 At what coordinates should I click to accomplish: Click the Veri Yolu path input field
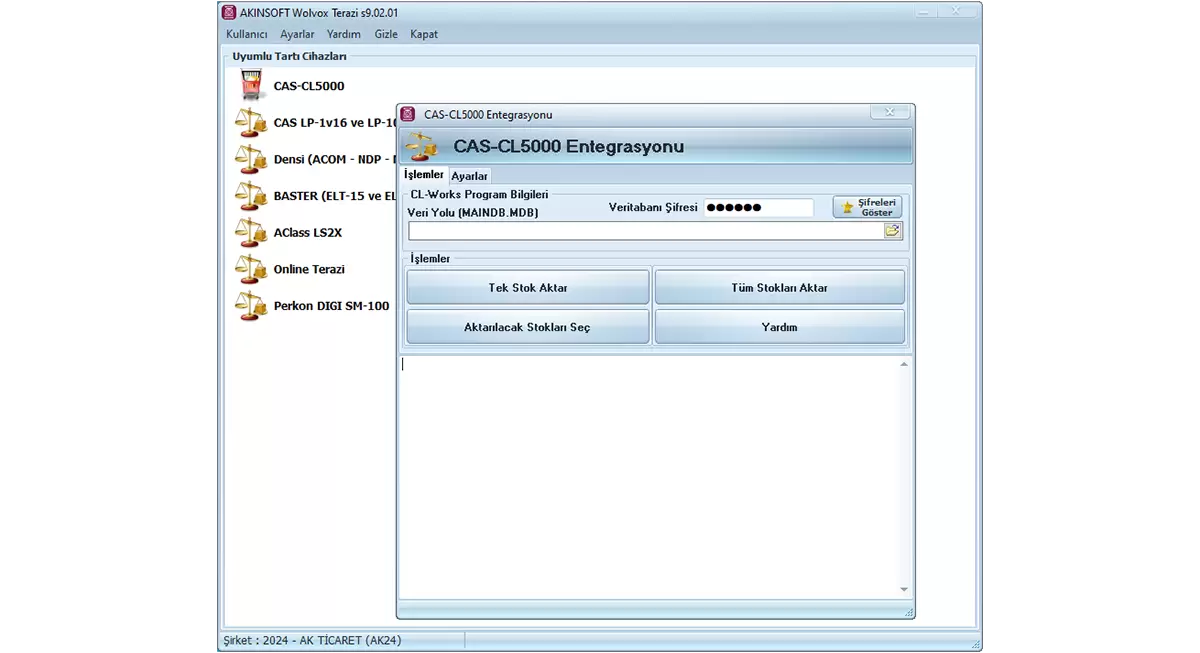coord(645,231)
